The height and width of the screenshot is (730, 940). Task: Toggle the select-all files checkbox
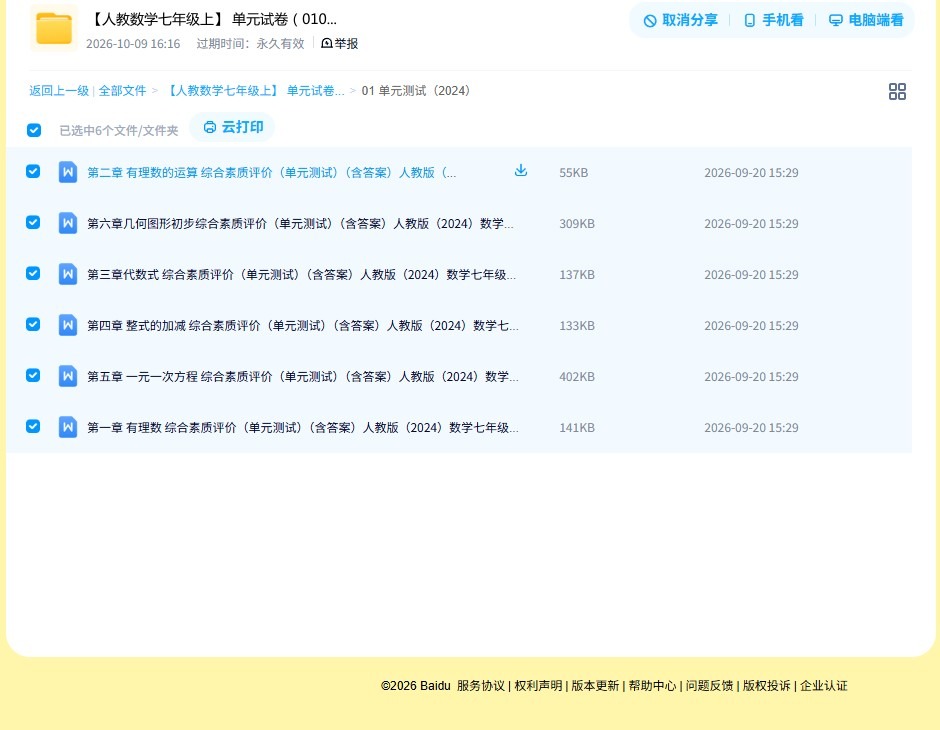pyautogui.click(x=34, y=130)
